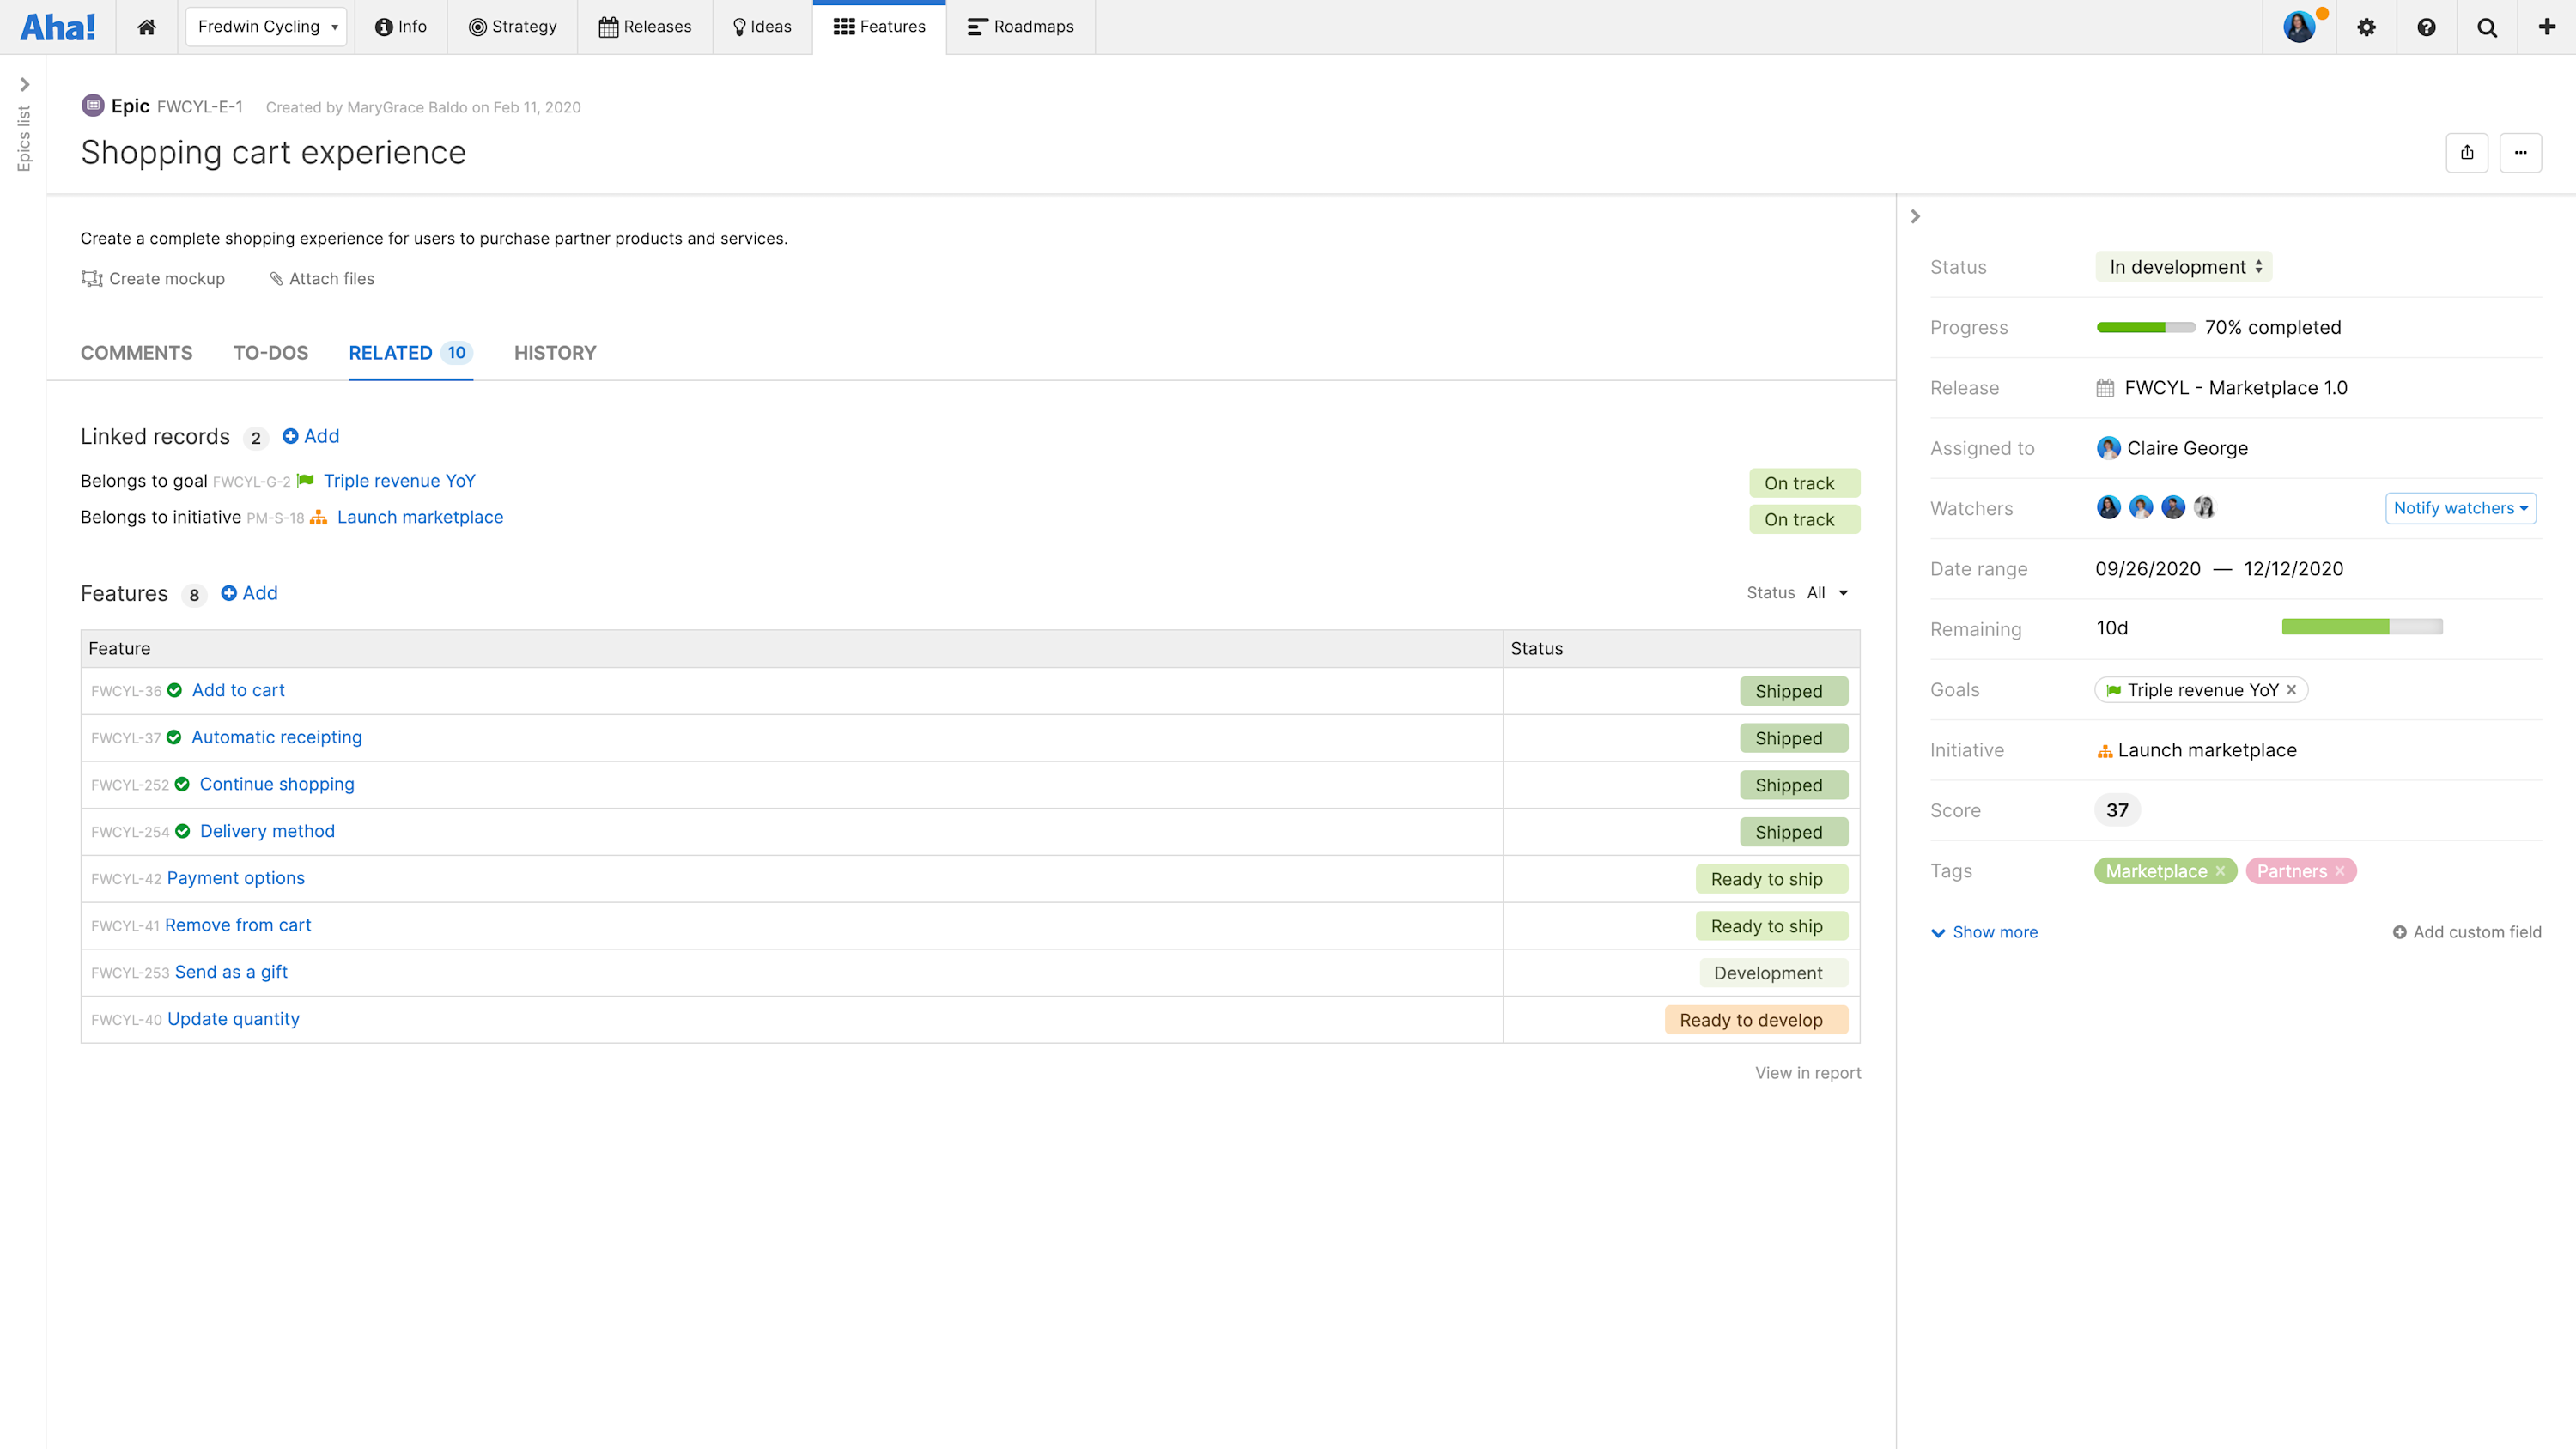The height and width of the screenshot is (1449, 2576).
Task: Open settings gear icon
Action: (x=2366, y=27)
